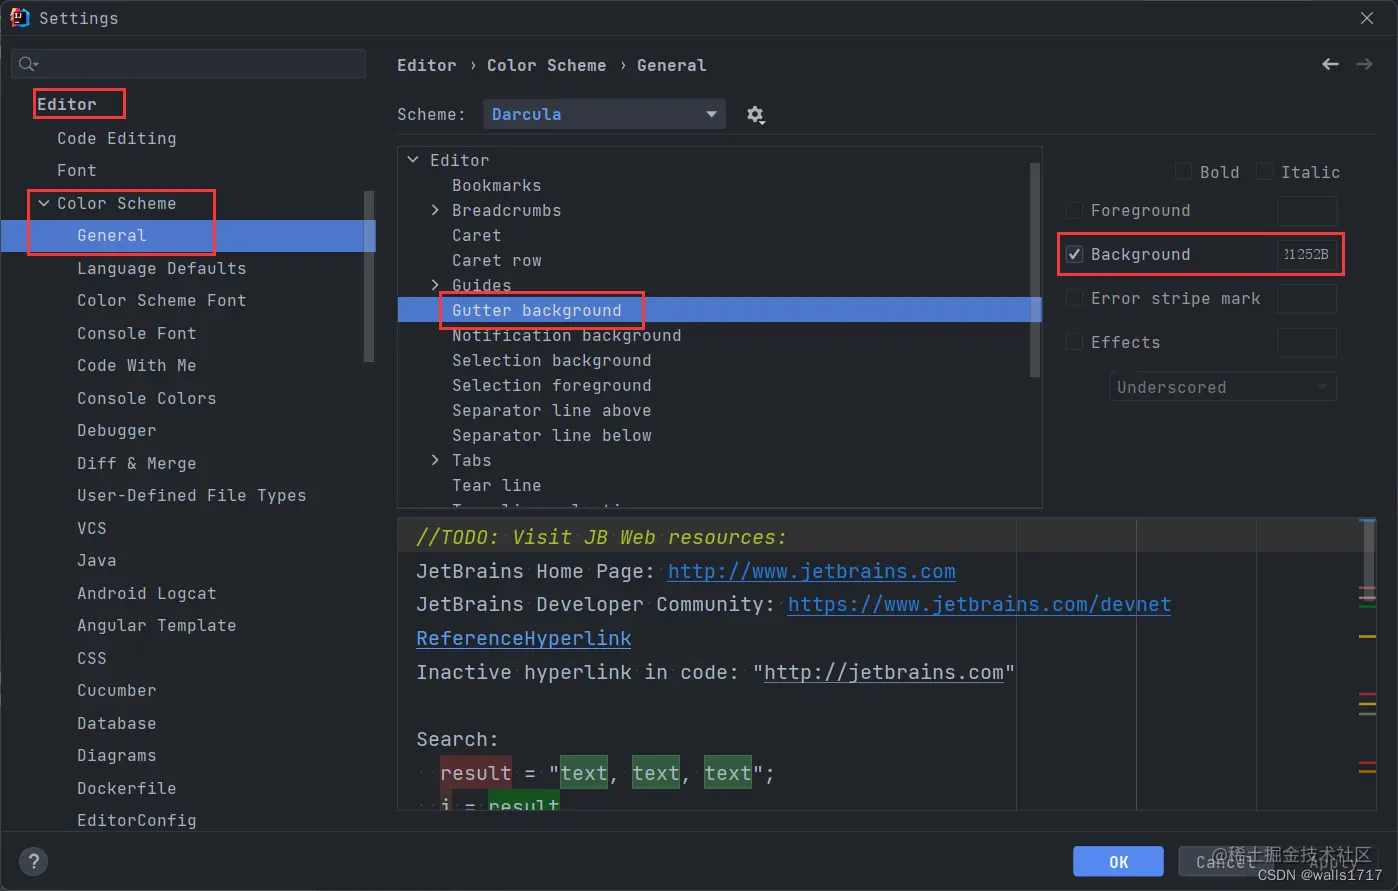Click the Cancel button
This screenshot has width=1398, height=891.
pos(1225,861)
